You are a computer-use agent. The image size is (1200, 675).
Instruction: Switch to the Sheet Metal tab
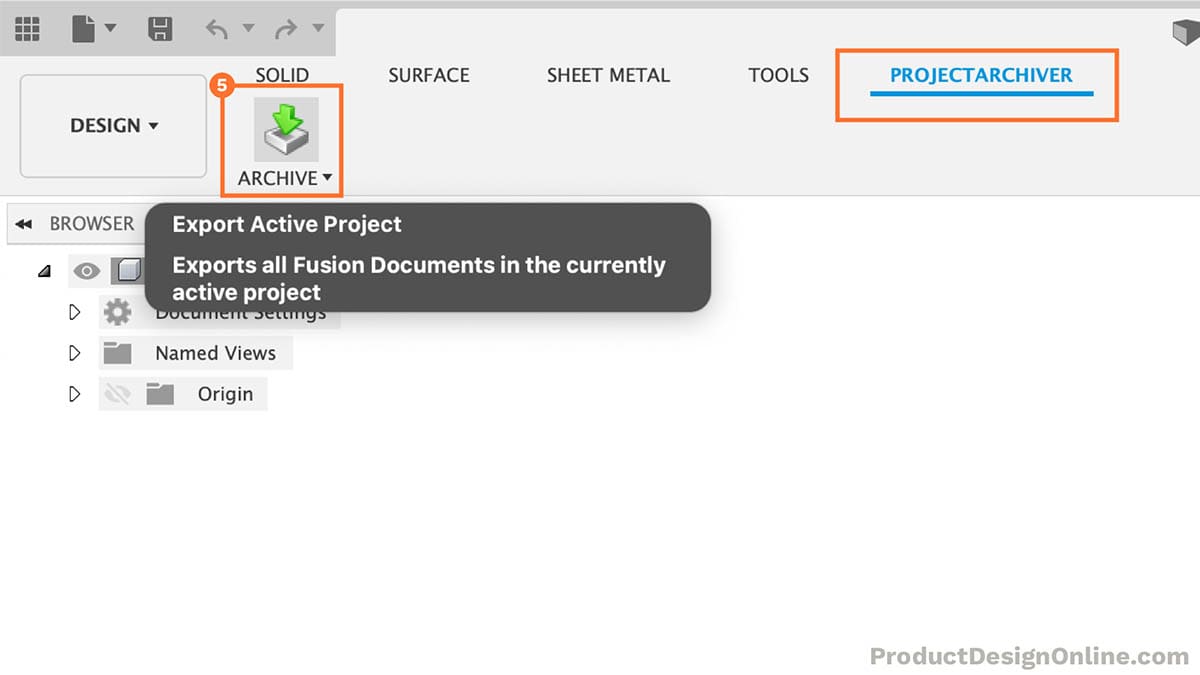pyautogui.click(x=608, y=75)
